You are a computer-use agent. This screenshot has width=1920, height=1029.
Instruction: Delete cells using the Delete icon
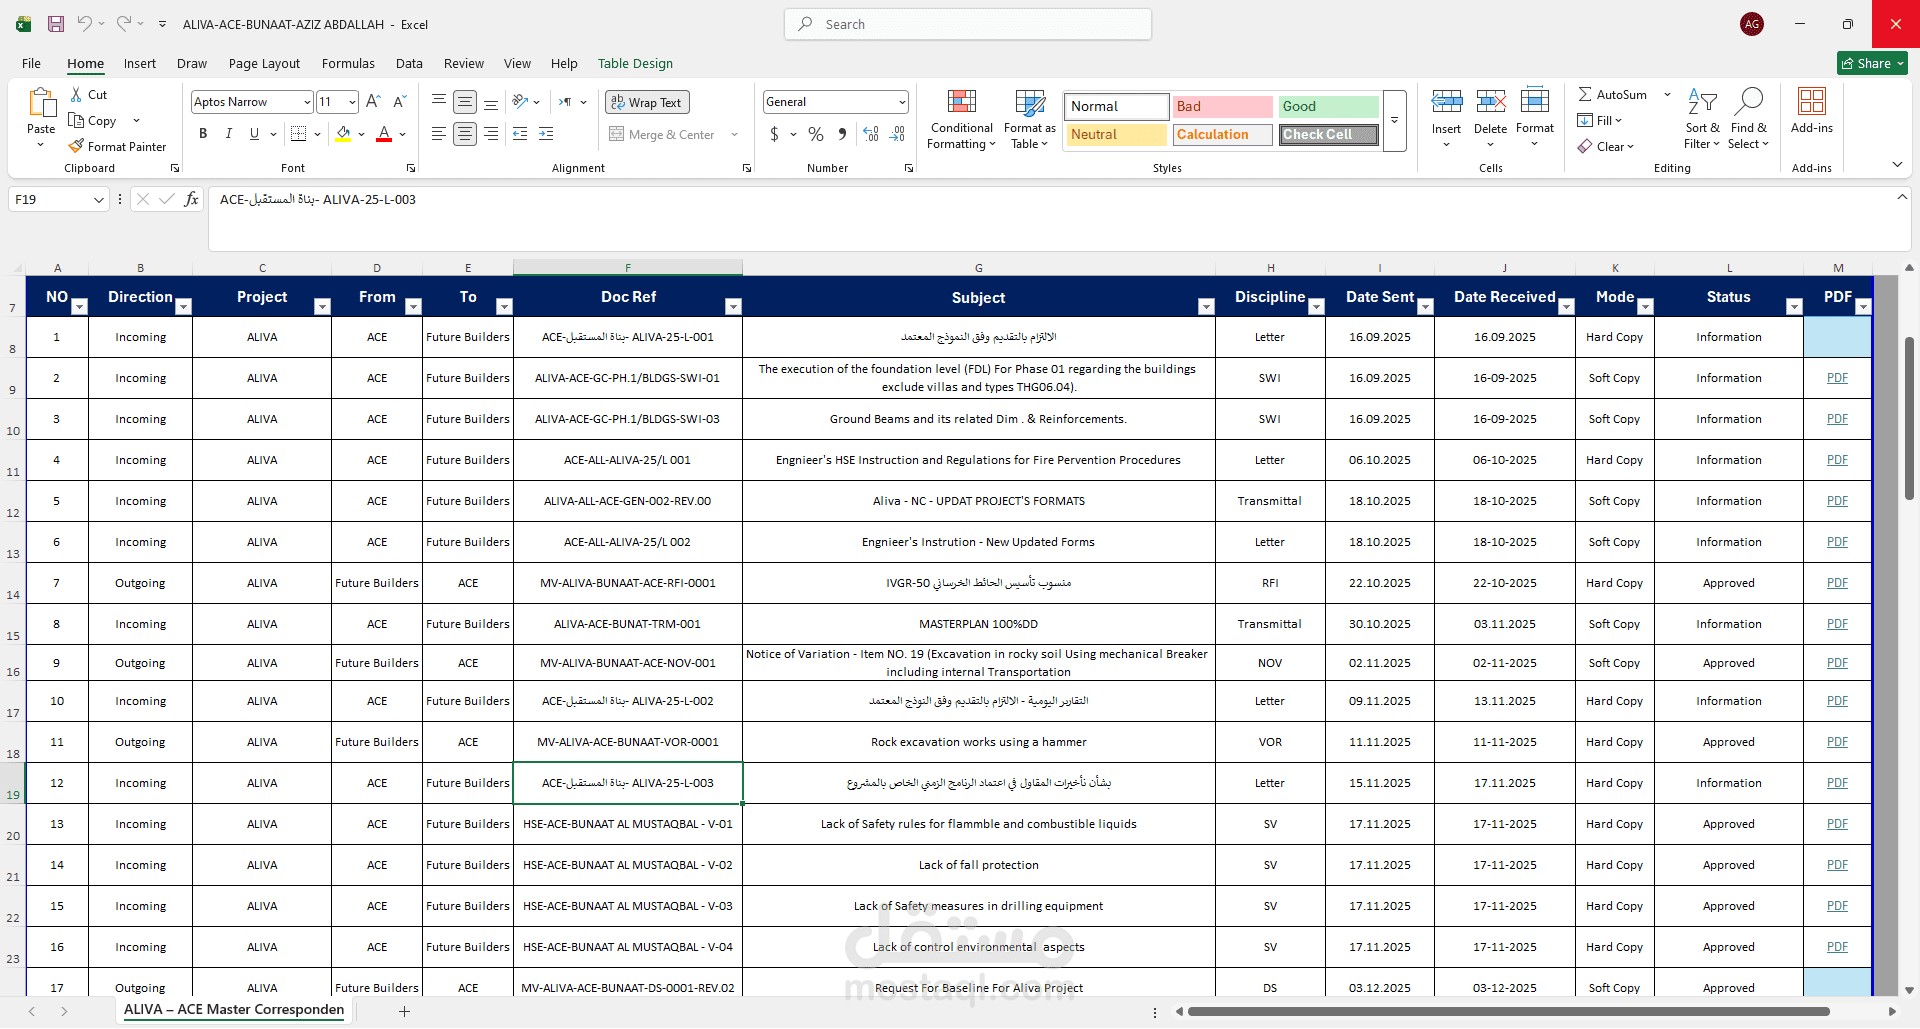[1490, 101]
